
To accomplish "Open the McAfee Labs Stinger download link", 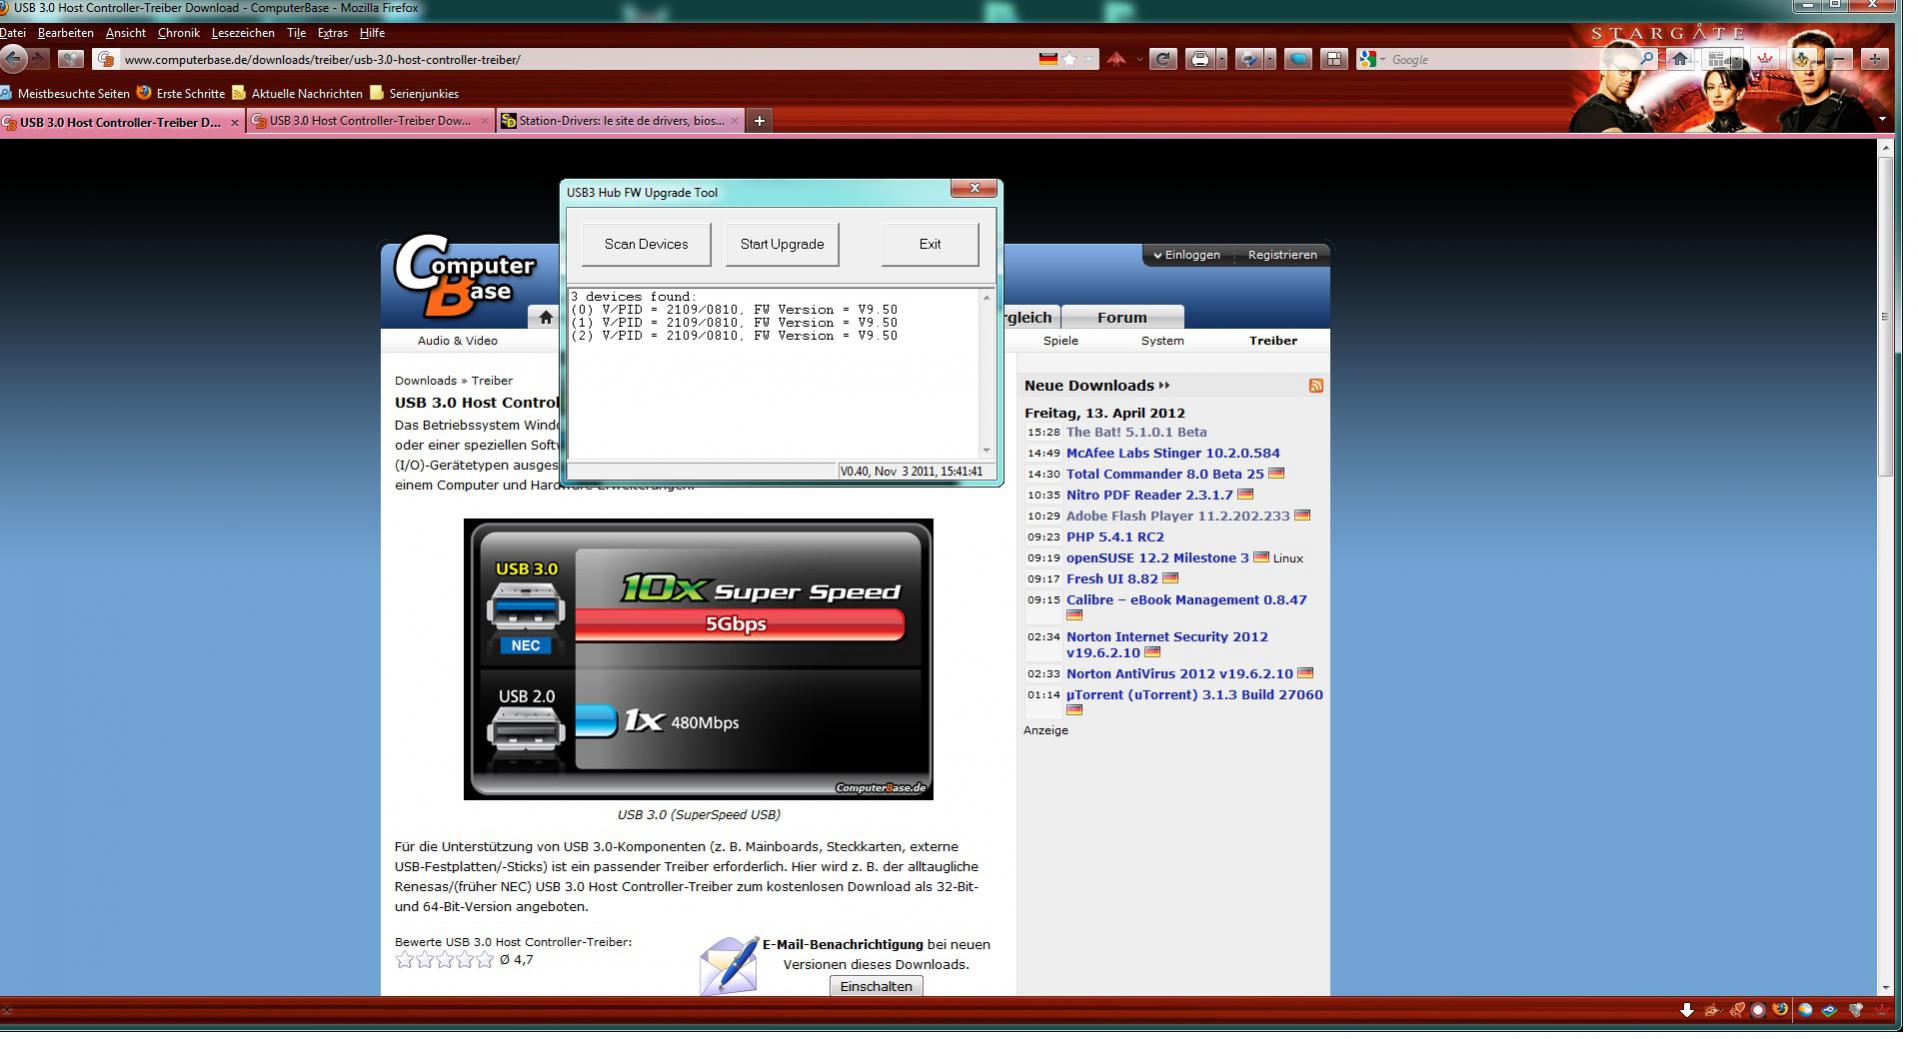I will click(x=1173, y=453).
